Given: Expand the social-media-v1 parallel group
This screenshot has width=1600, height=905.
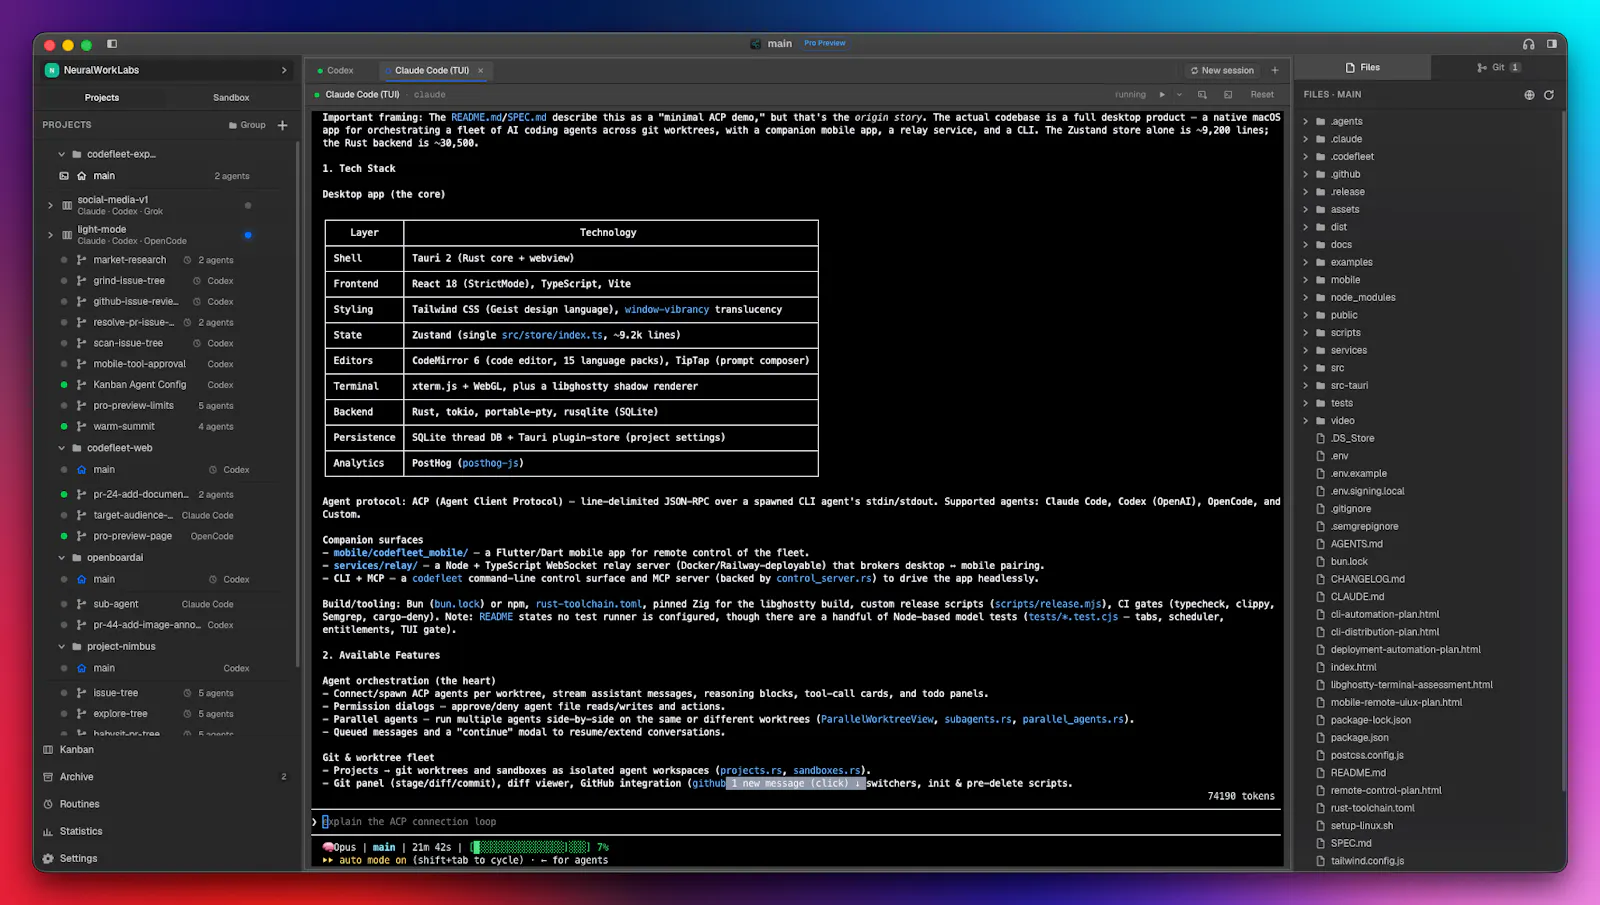Looking at the screenshot, I should [50, 205].
